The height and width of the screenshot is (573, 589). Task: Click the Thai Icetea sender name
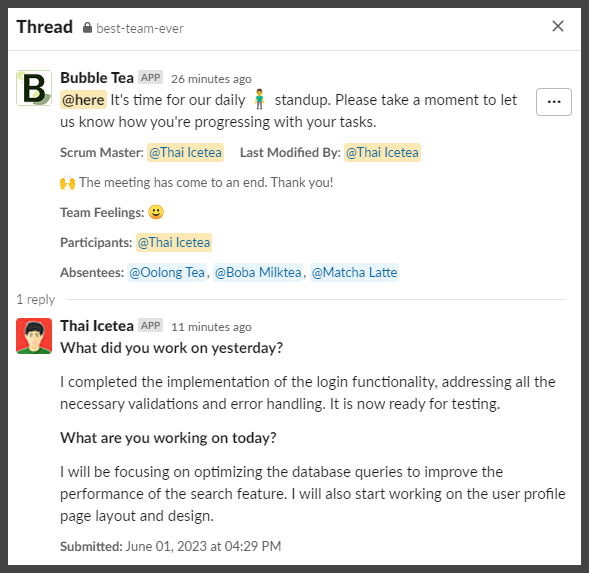click(x=97, y=326)
